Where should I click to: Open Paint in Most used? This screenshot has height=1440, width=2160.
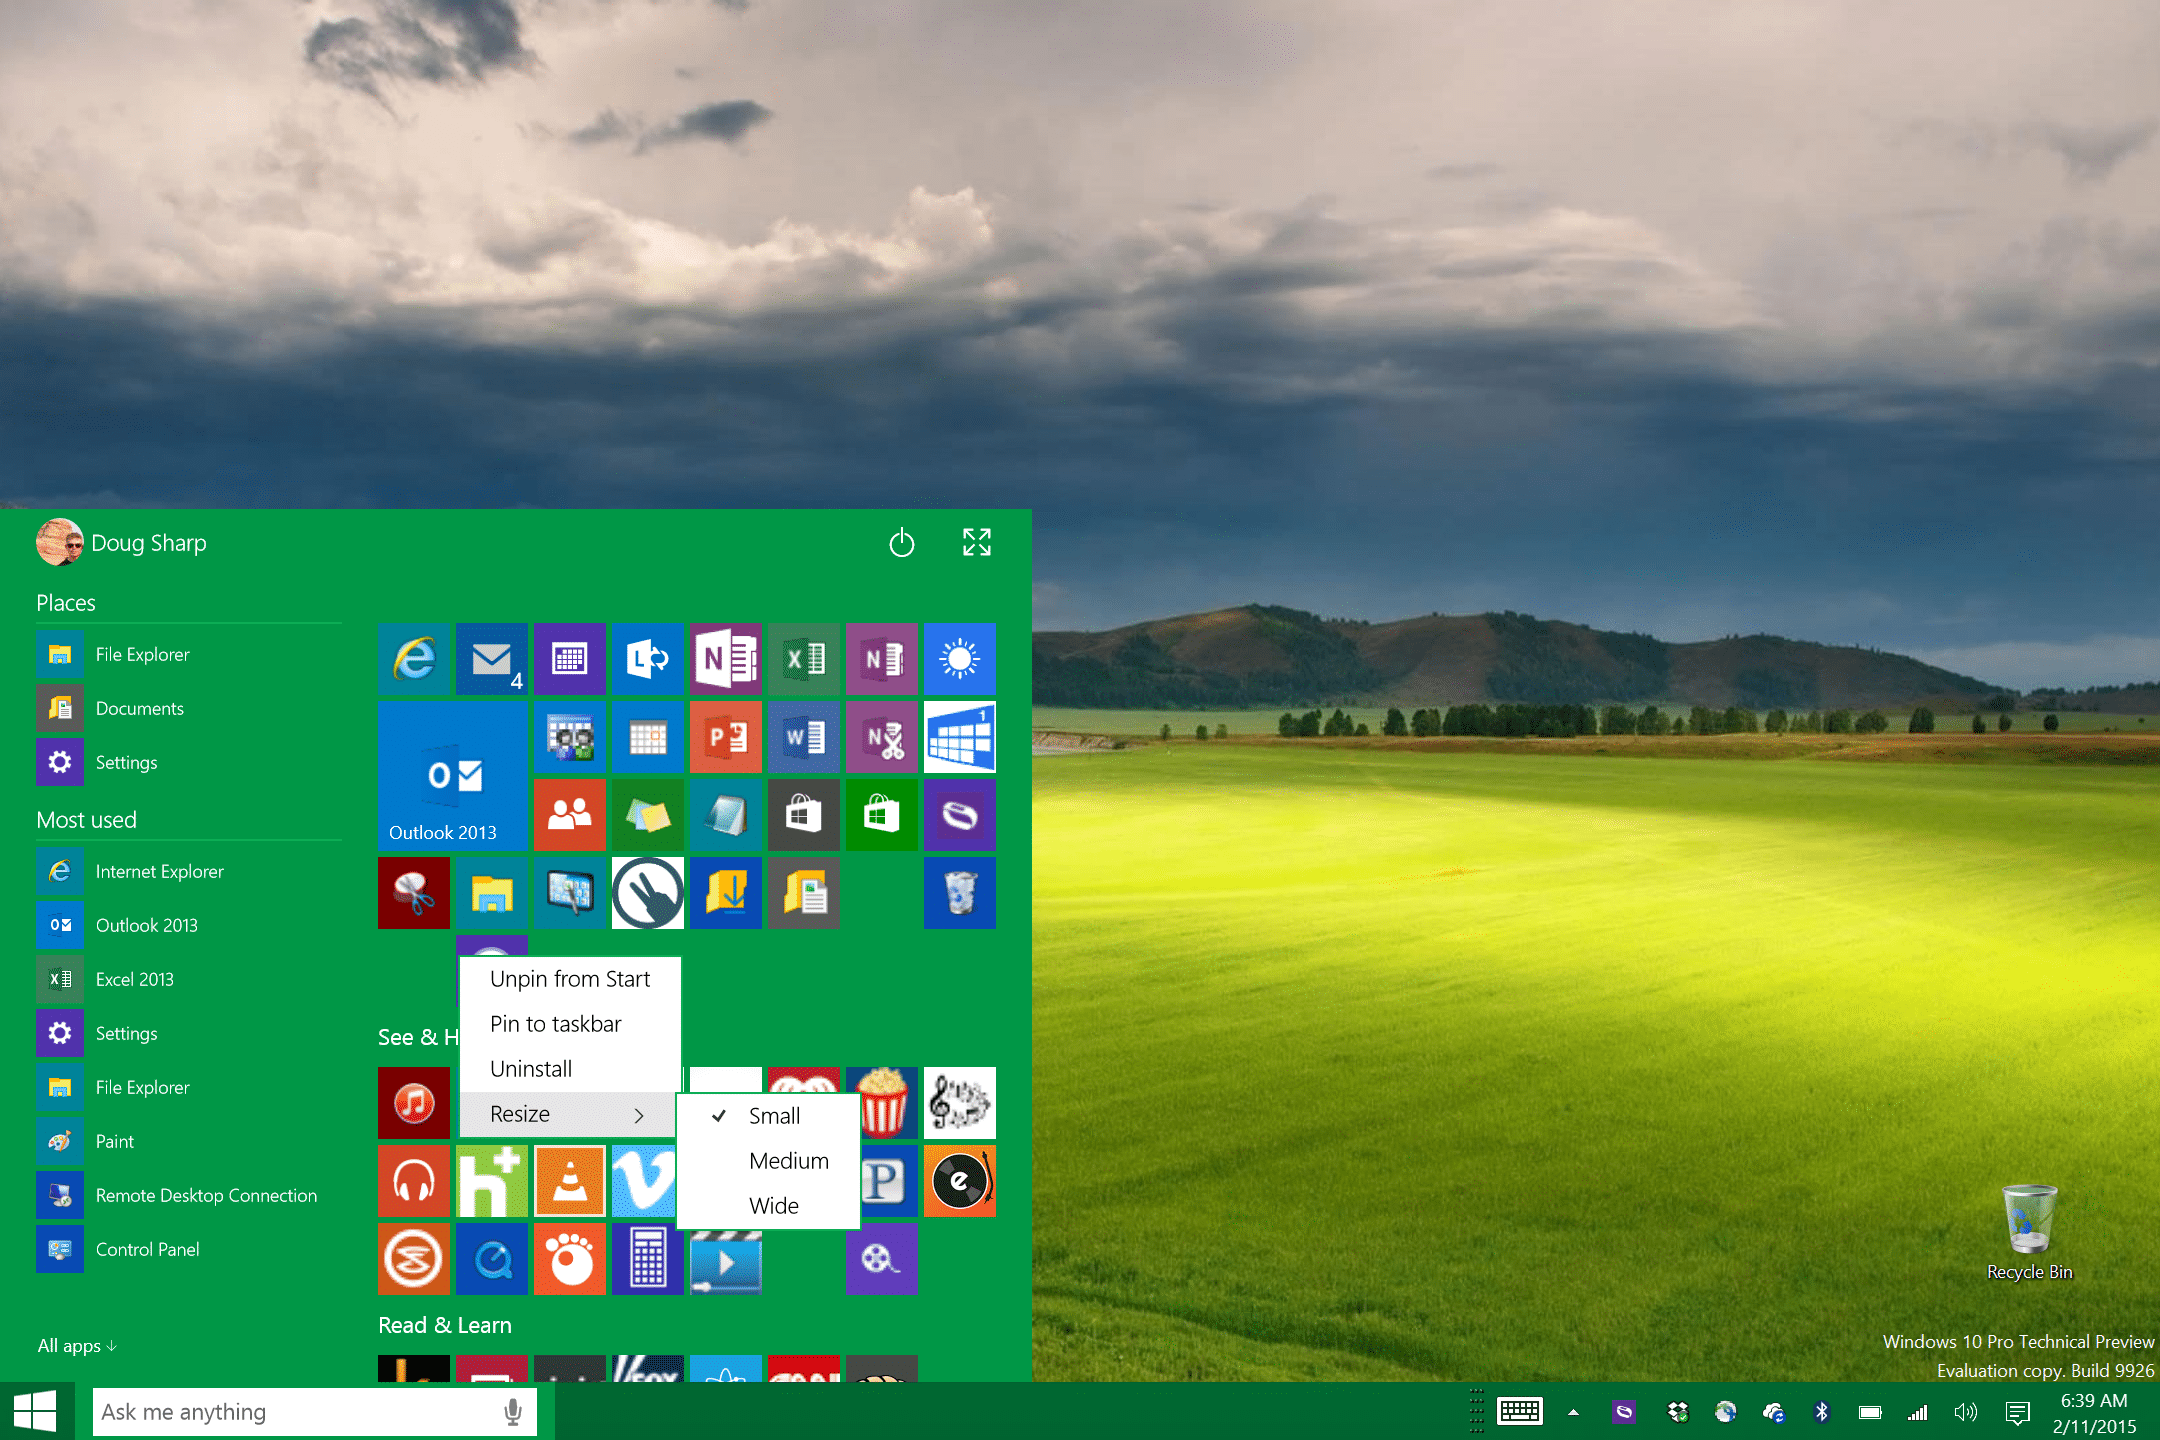[189, 1141]
